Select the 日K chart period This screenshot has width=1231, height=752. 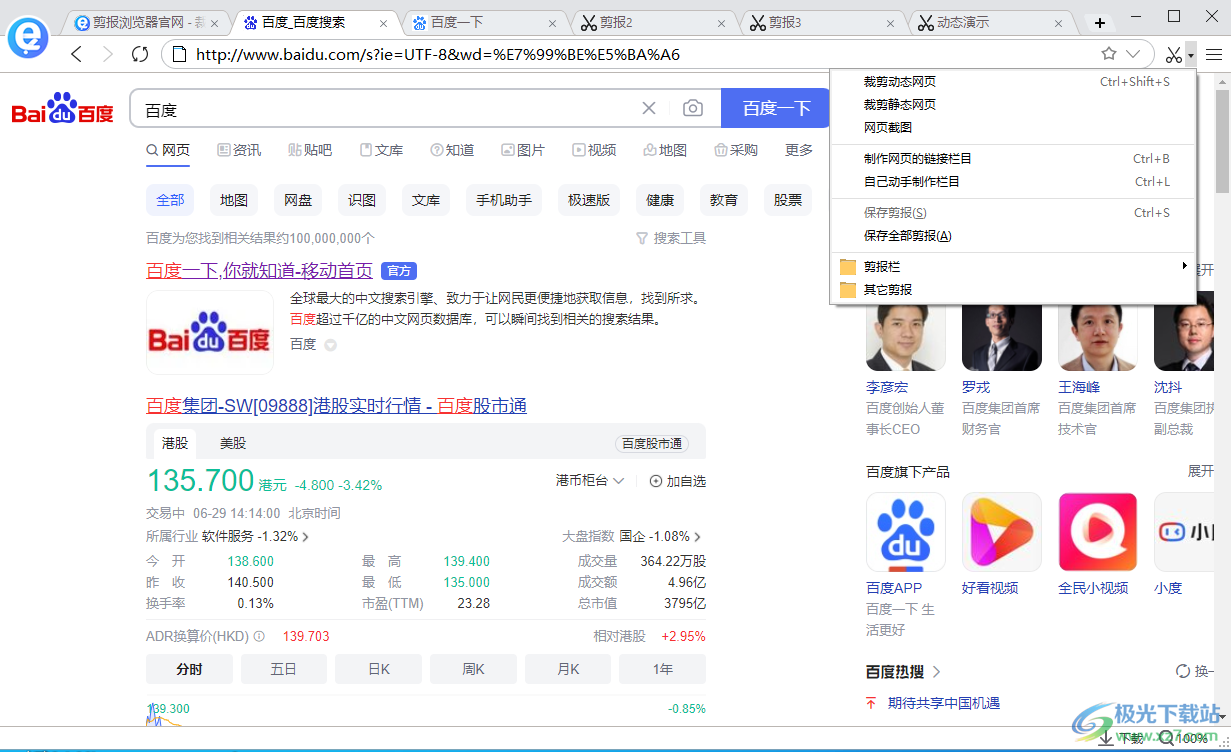tap(379, 669)
